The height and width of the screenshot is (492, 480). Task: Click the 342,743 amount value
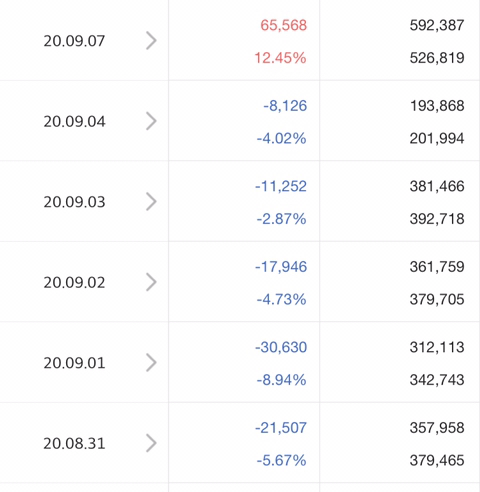click(437, 380)
